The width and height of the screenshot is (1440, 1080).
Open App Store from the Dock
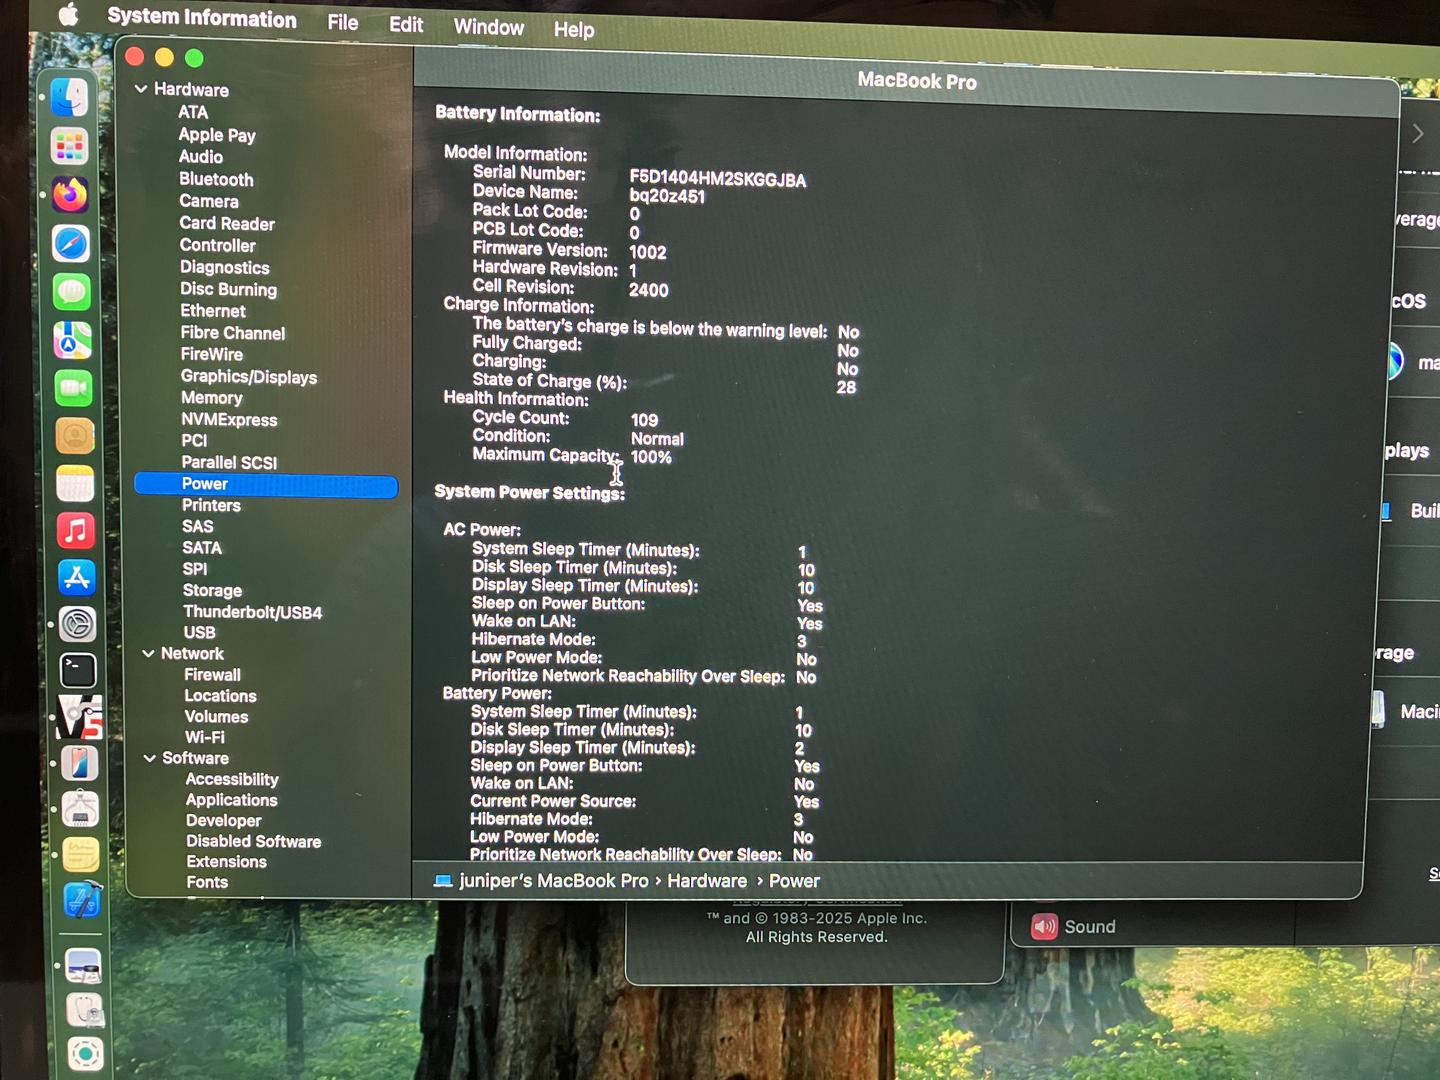tap(77, 577)
